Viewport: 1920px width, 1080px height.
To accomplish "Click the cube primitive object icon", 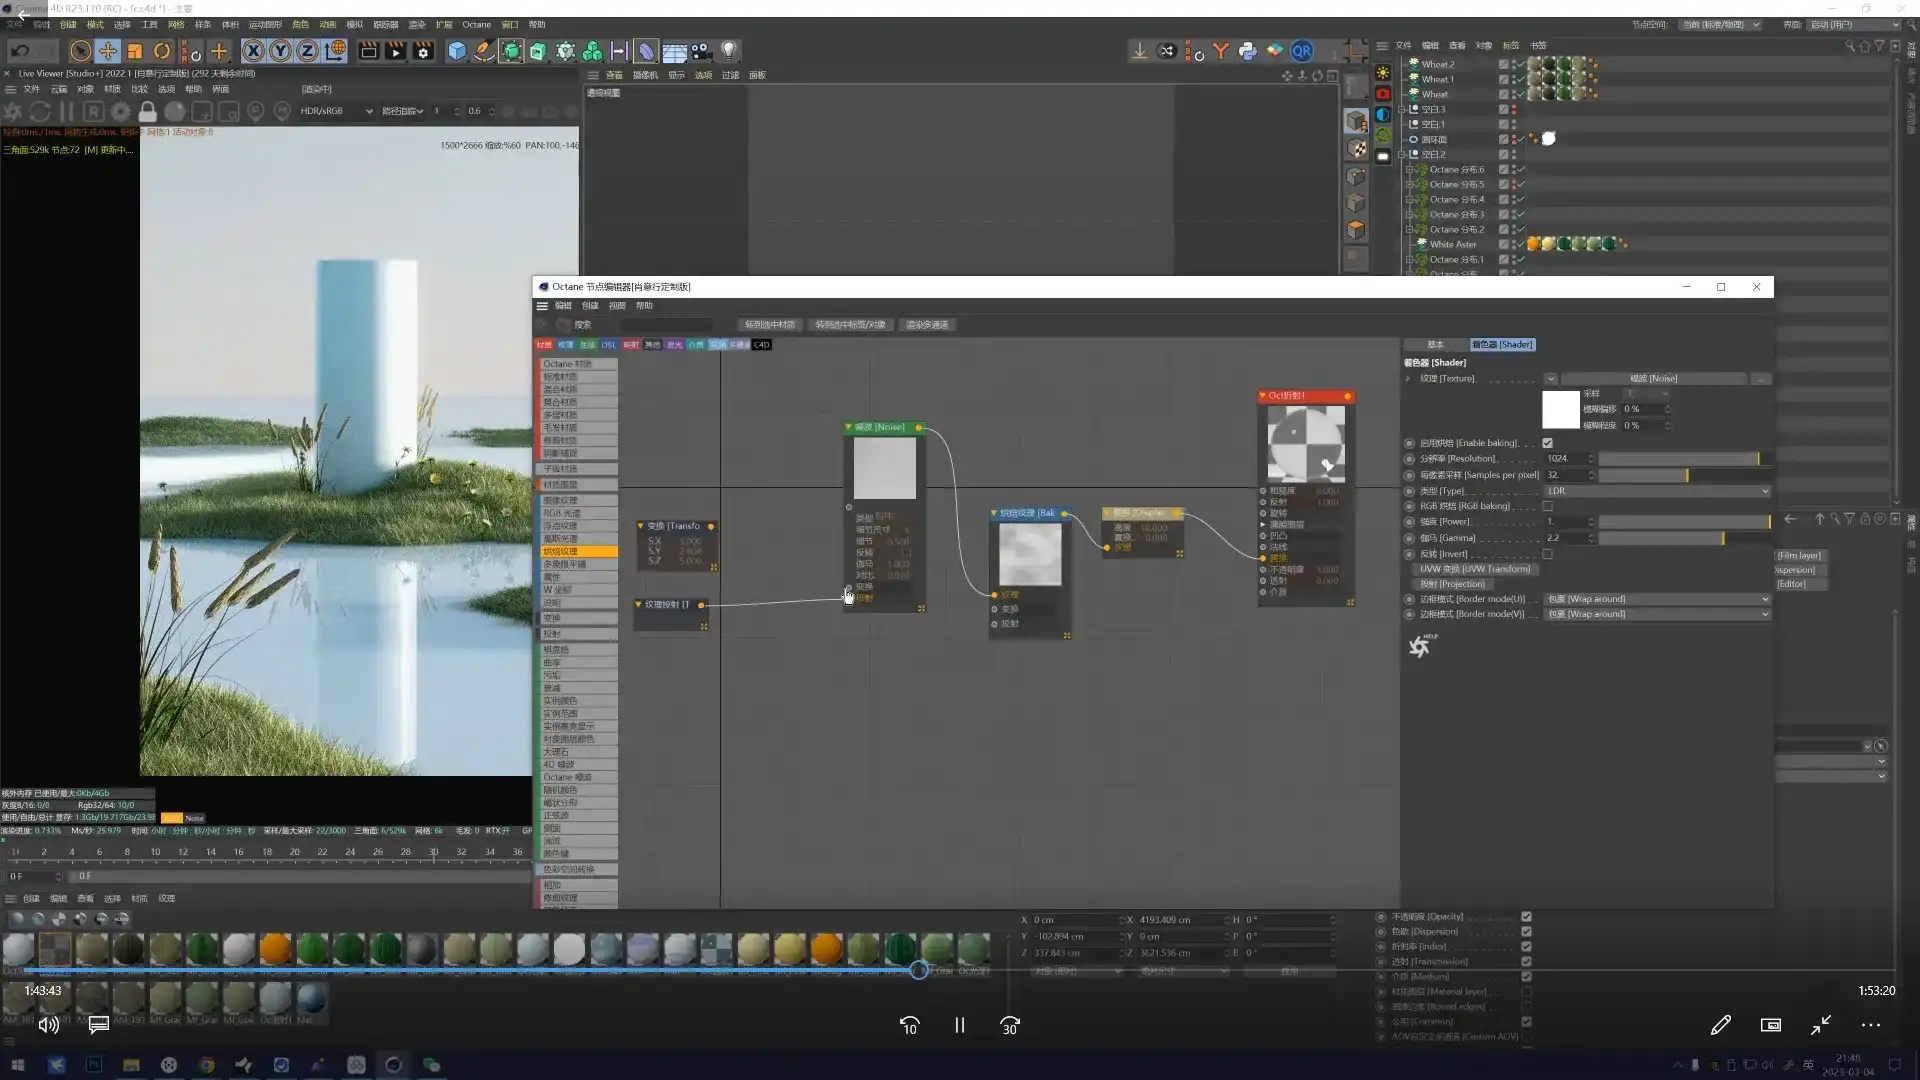I will point(457,51).
